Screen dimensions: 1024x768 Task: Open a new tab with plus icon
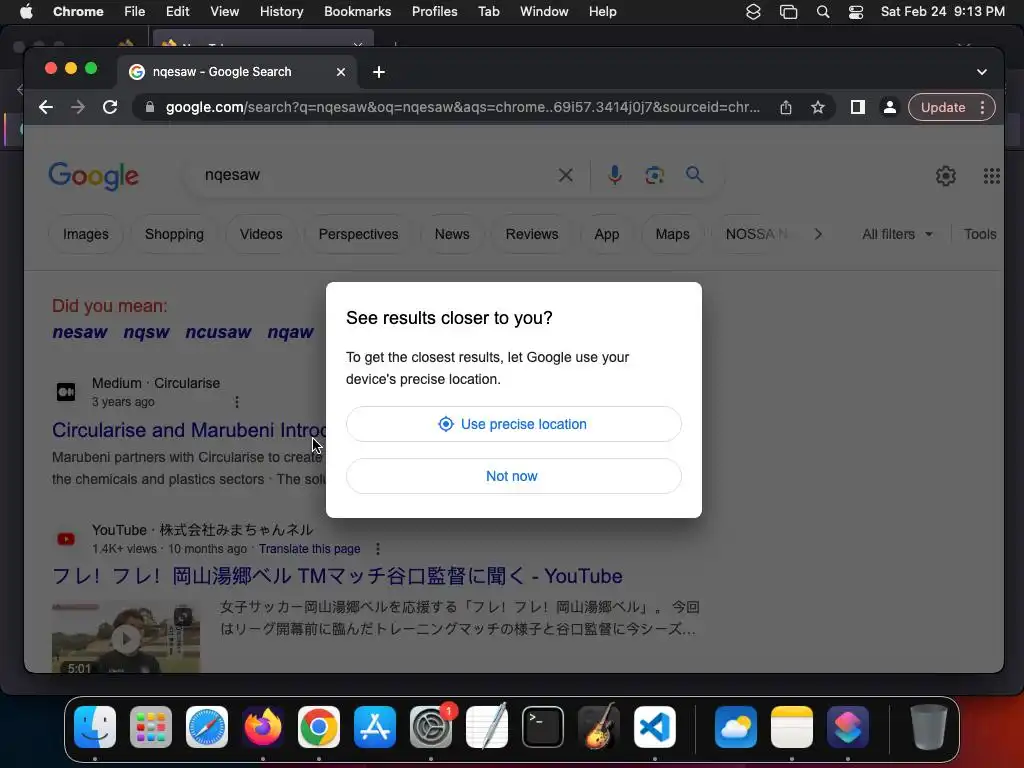pyautogui.click(x=379, y=72)
